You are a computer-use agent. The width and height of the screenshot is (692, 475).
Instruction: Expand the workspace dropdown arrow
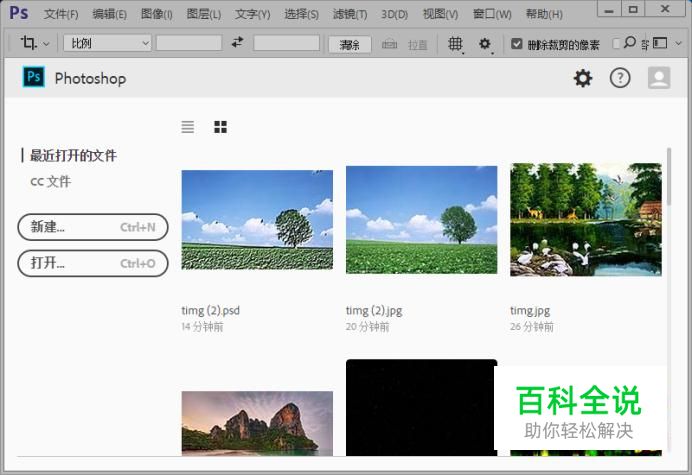(x=679, y=43)
